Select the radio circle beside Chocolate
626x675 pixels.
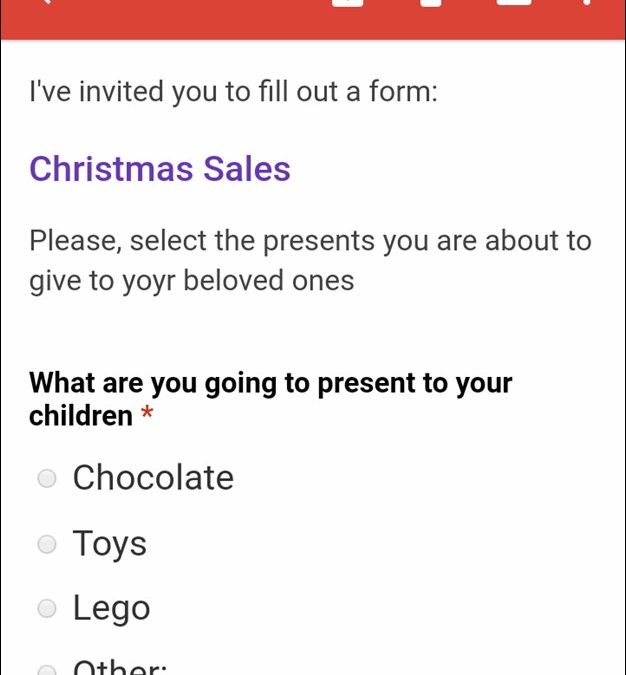coord(47,479)
